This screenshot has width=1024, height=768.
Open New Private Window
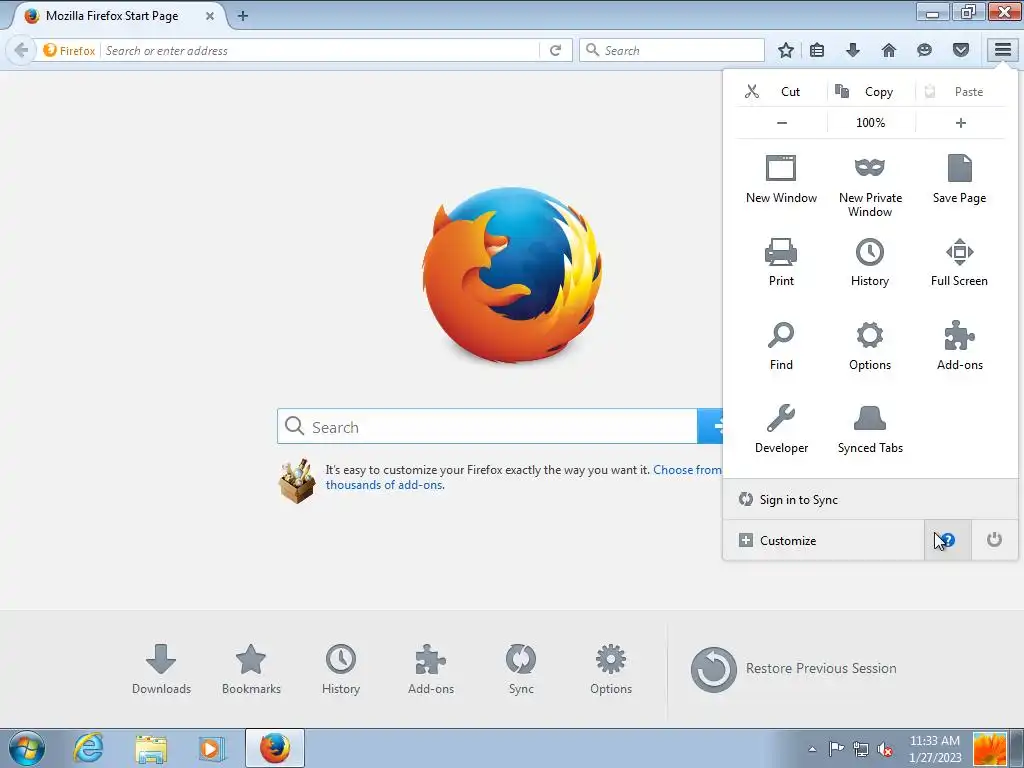870,185
